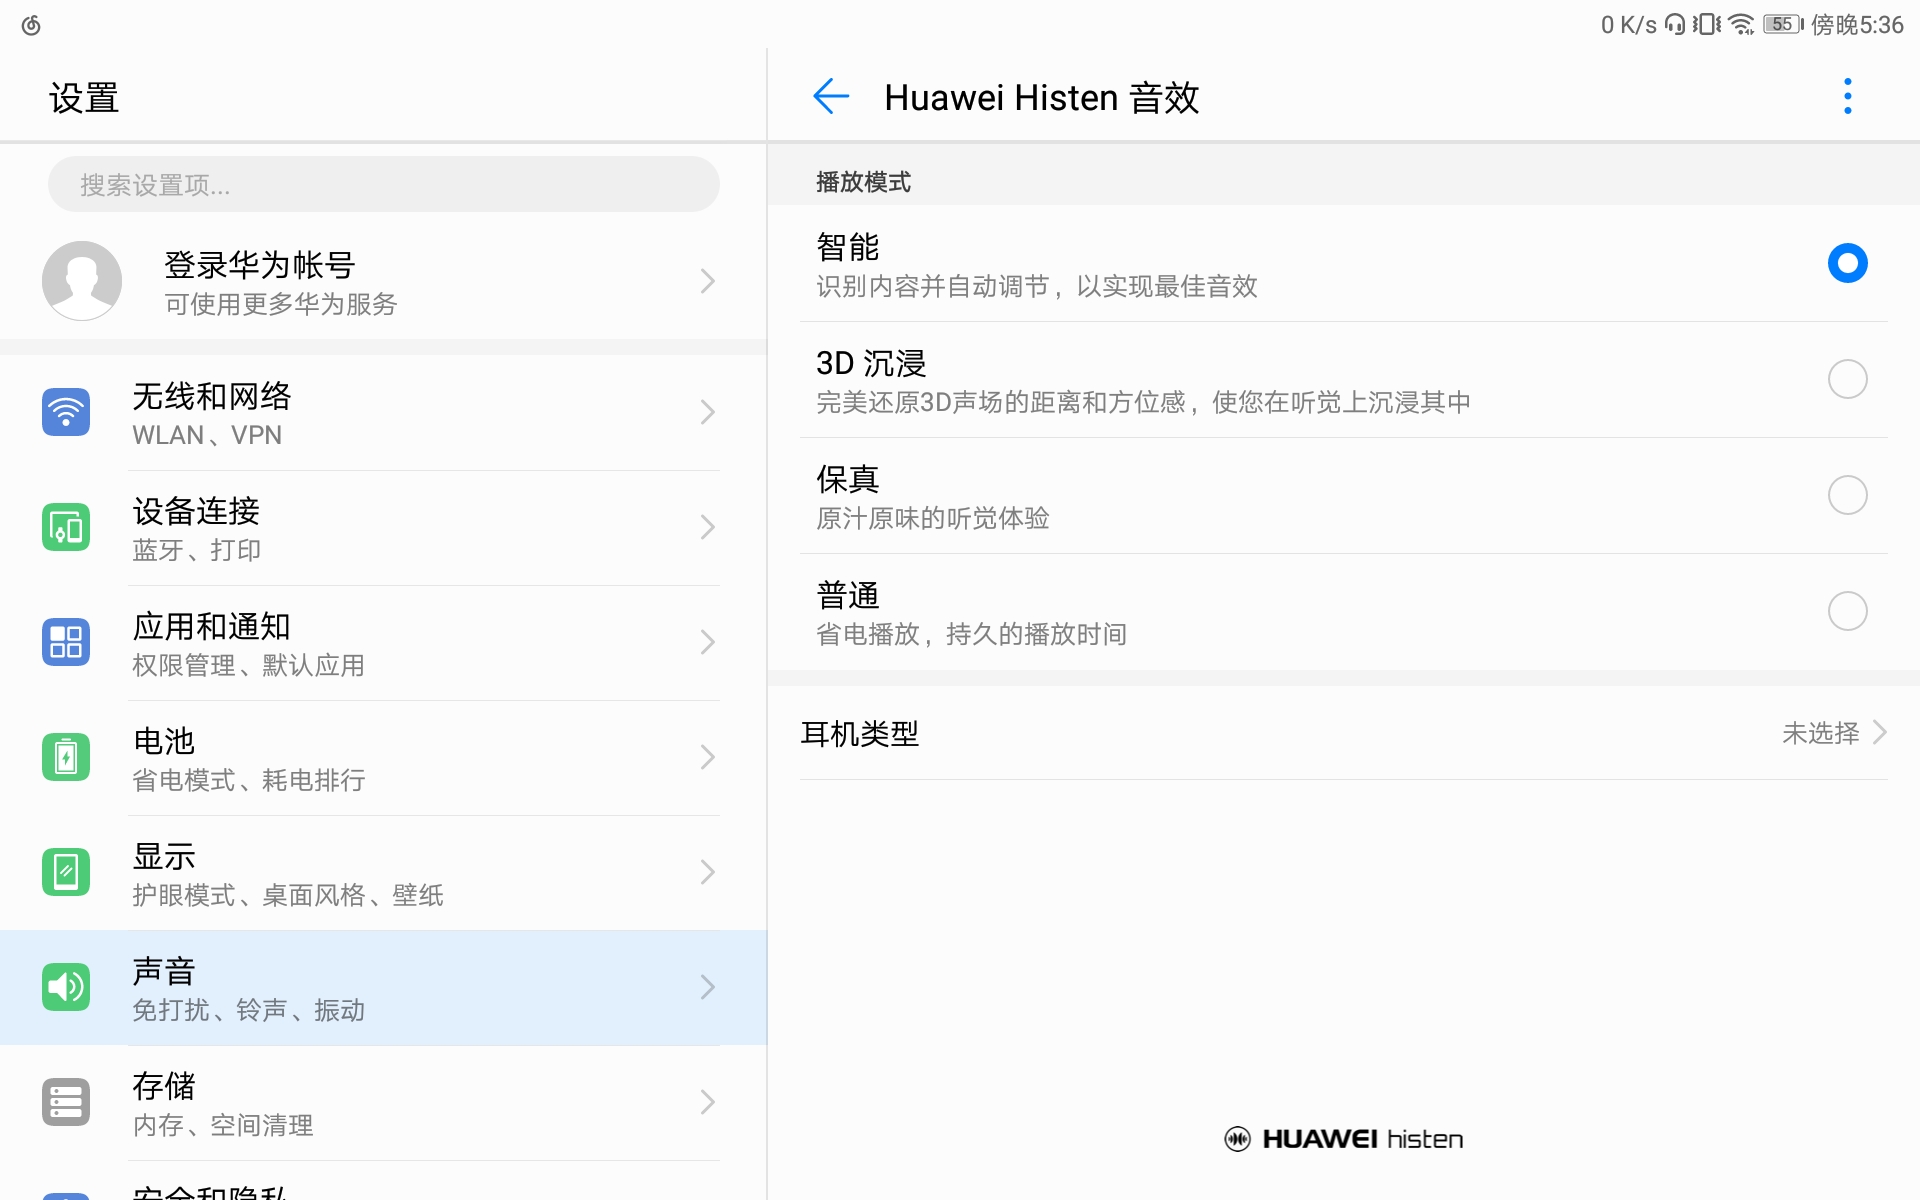Tap the 智能 mode title text
1920x1200 pixels.
pos(847,246)
